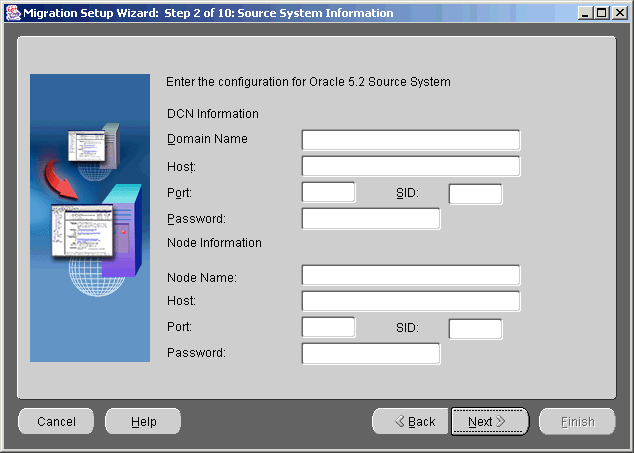Screen dimensions: 634x453
Task: Click the Node SID field
Action: click(476, 329)
